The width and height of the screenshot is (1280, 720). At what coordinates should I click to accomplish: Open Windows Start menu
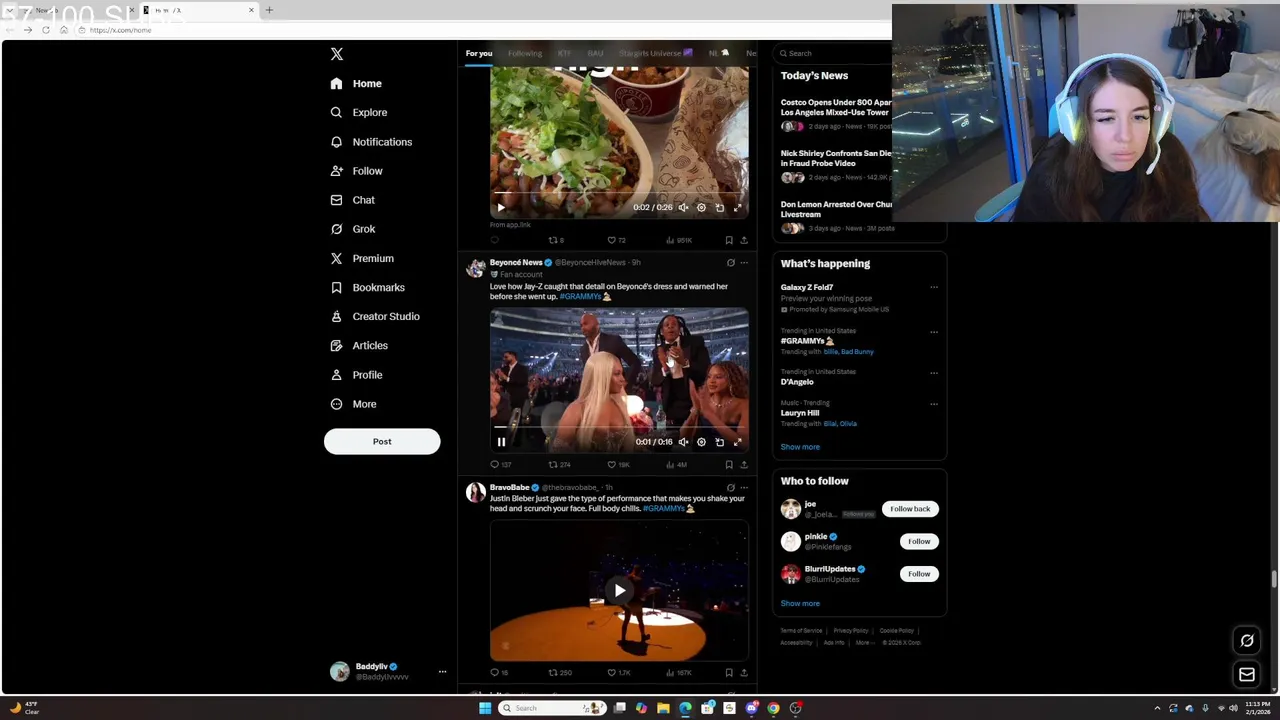coord(485,708)
